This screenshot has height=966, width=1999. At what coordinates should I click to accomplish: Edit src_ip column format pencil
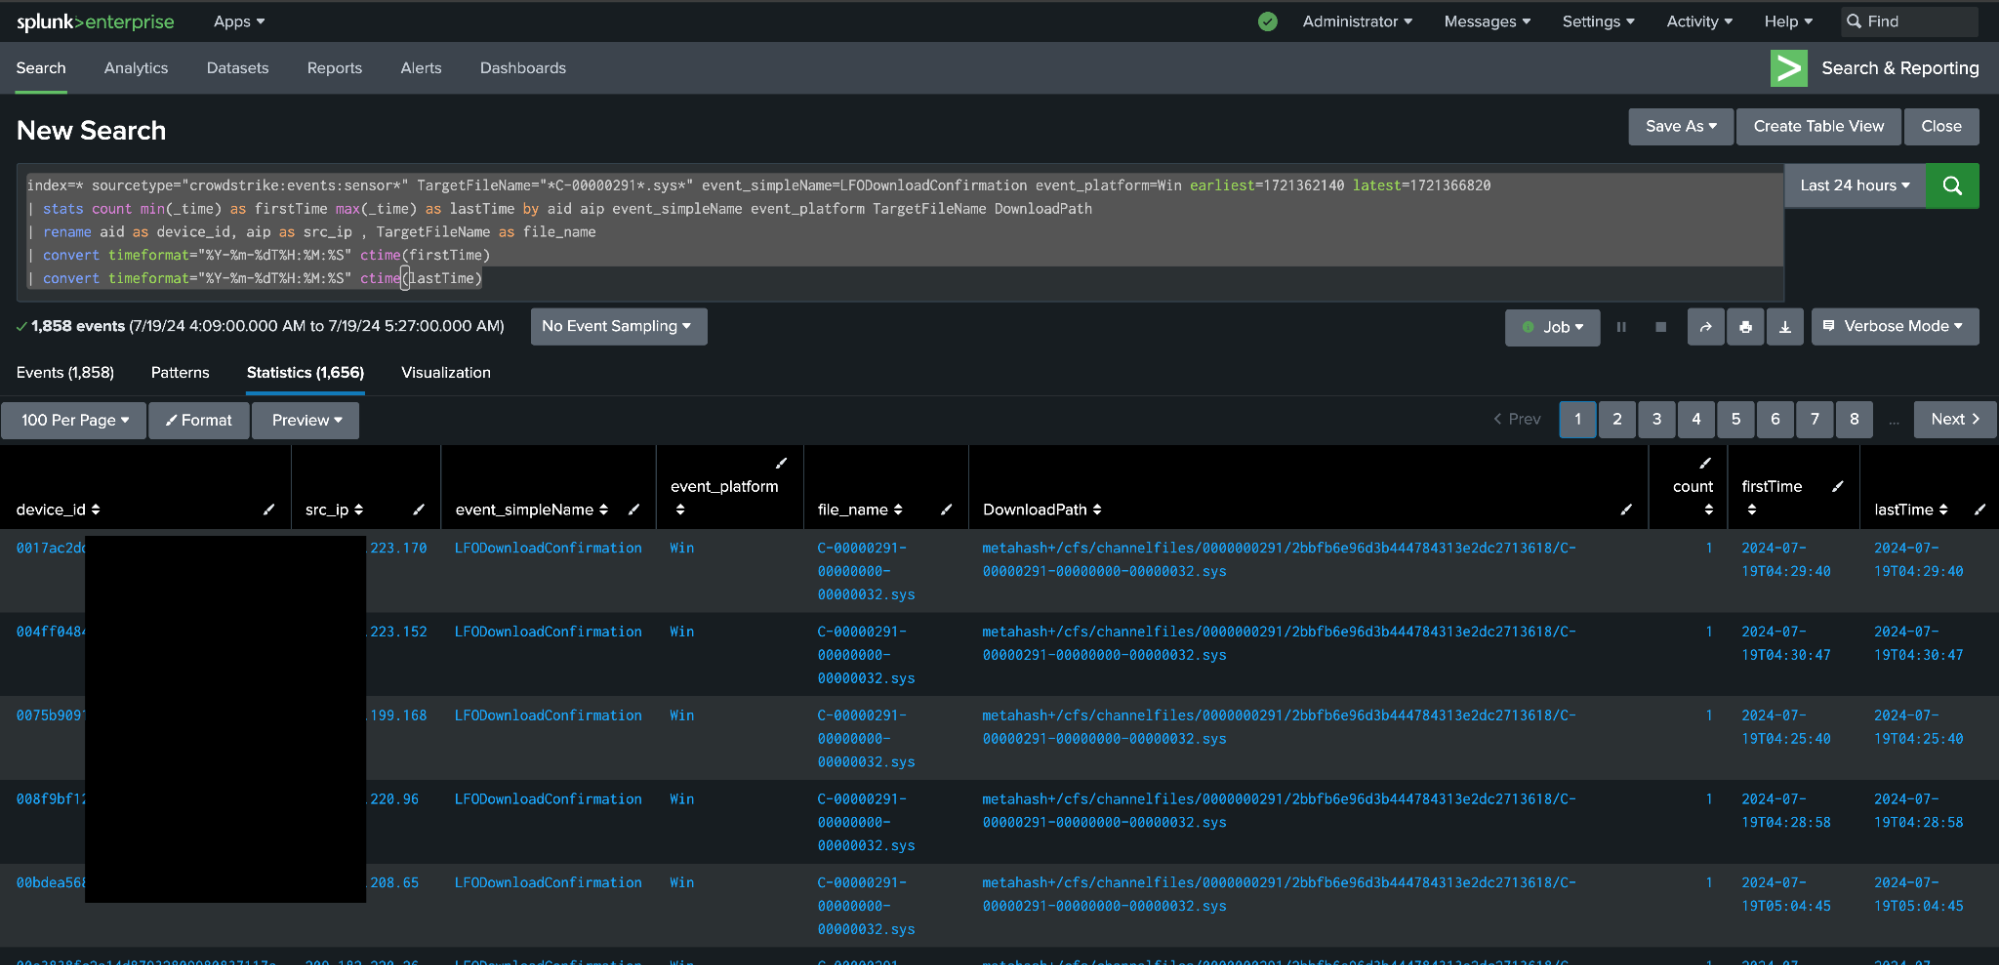(419, 510)
